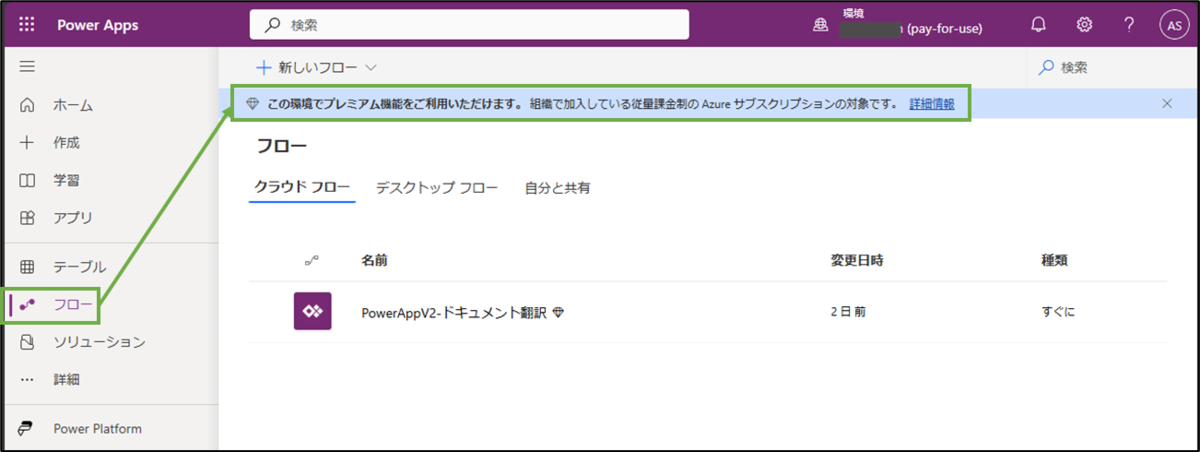The height and width of the screenshot is (452, 1200).
Task: Click the top 検索 search field
Action: tap(469, 25)
